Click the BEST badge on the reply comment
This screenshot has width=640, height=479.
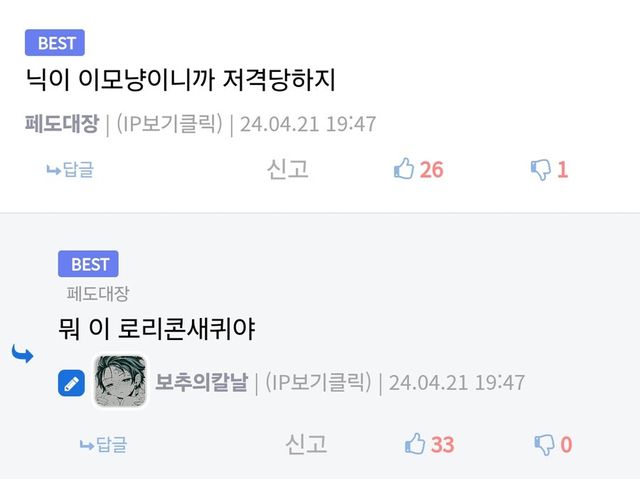(90, 264)
